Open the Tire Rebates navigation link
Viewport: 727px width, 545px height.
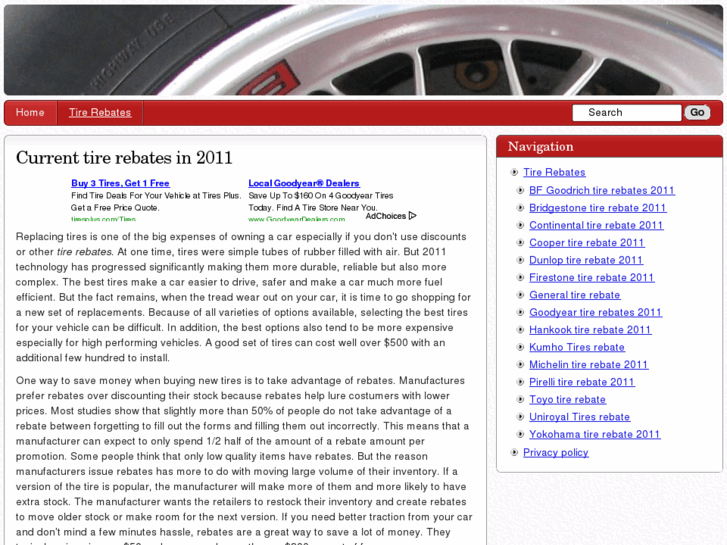pos(554,172)
